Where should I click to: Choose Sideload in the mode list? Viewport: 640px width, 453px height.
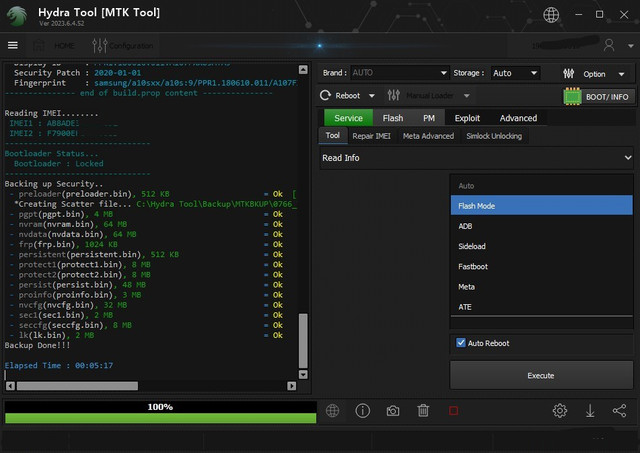541,246
